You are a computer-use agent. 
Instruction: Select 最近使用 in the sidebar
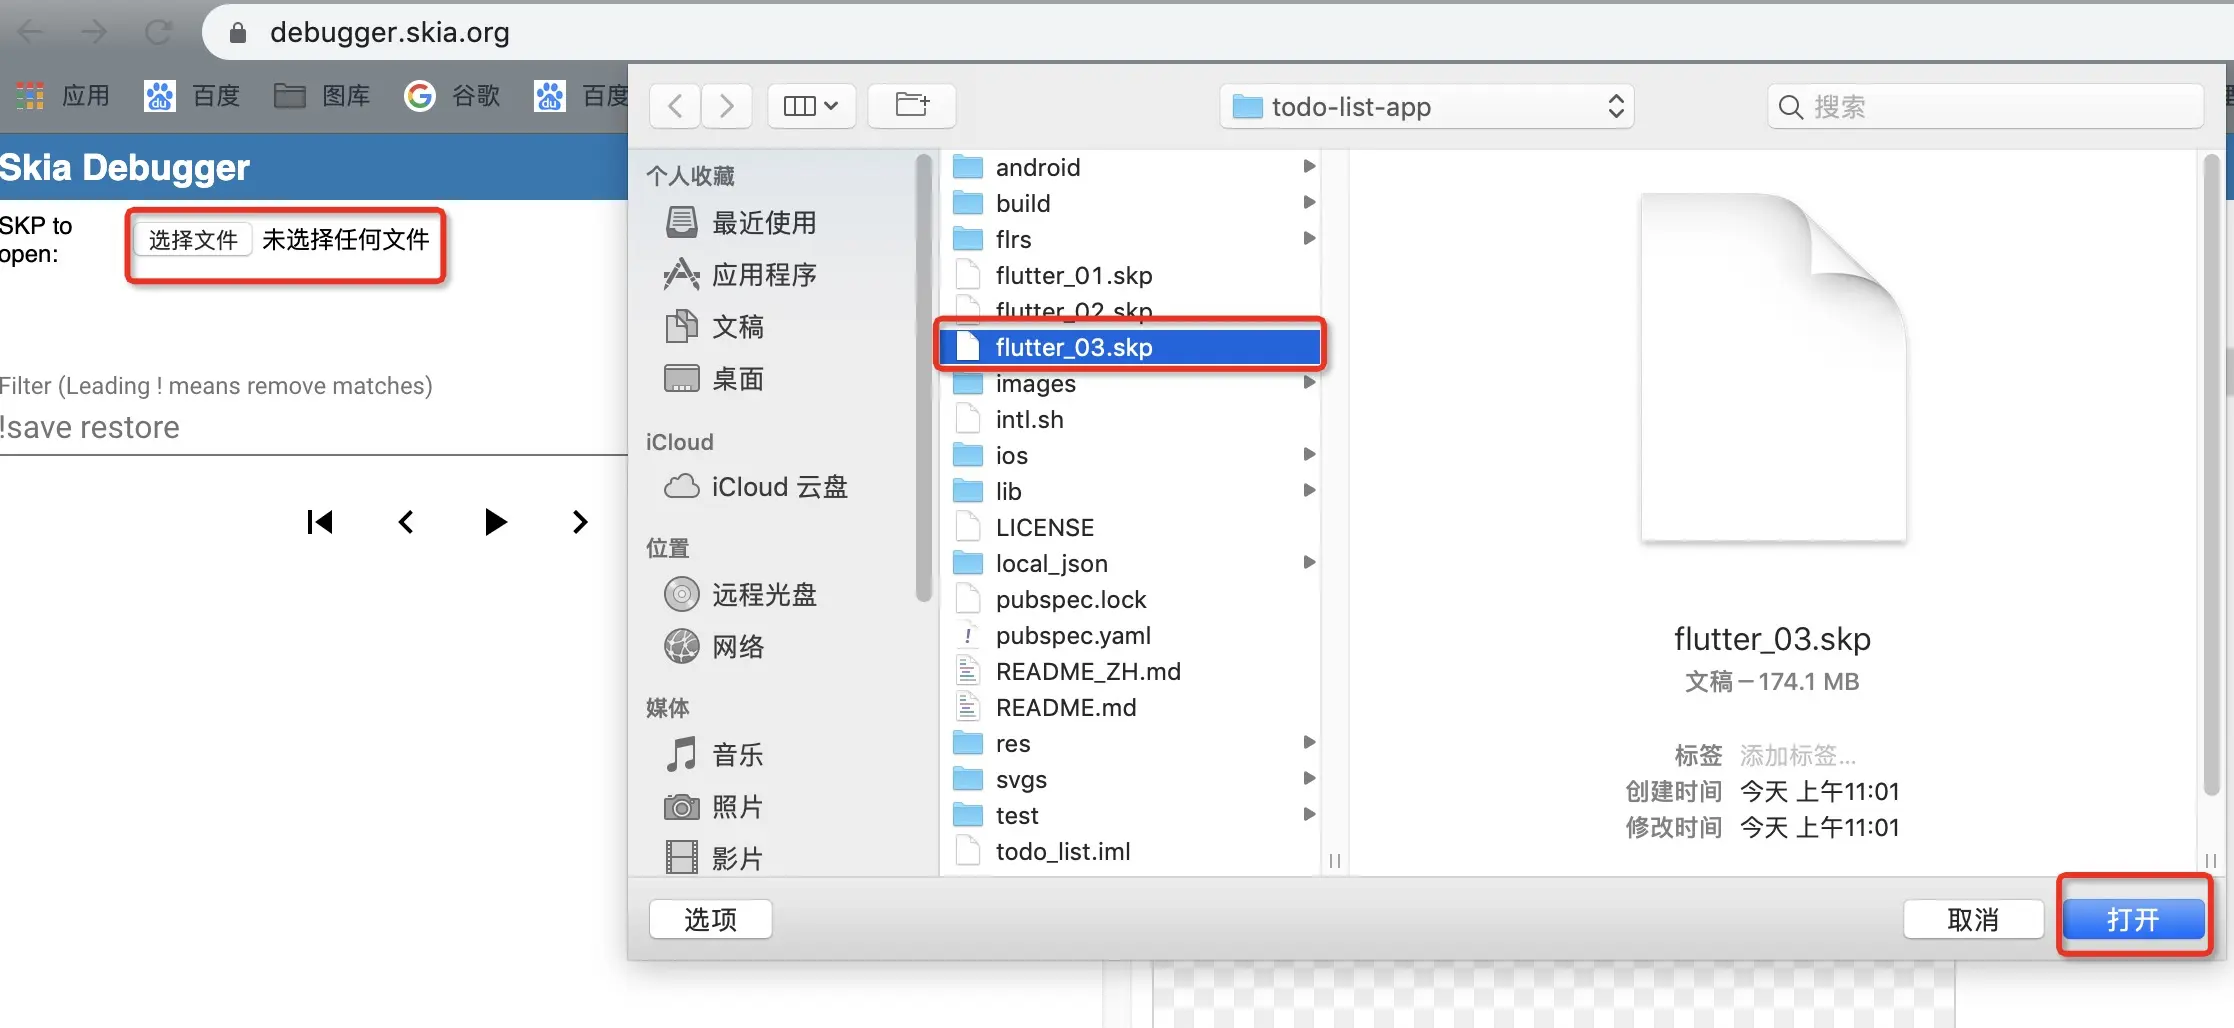(x=741, y=222)
